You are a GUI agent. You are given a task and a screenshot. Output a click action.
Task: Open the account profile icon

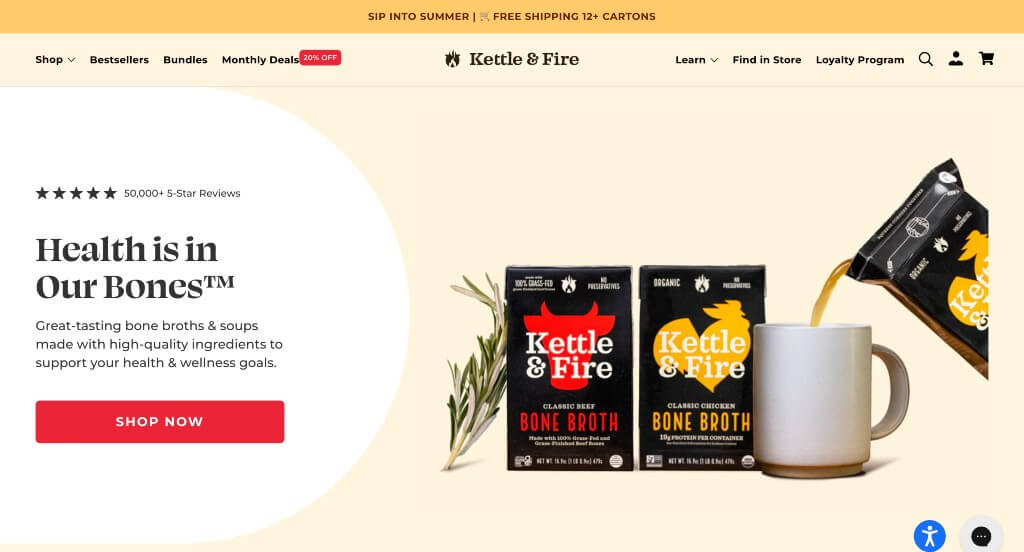pos(955,59)
